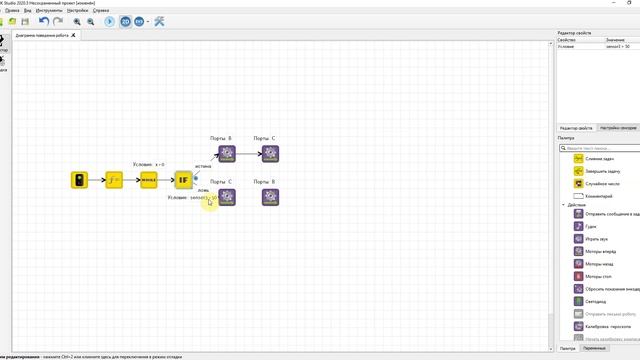The height and width of the screenshot is (360, 640).
Task: Switch to the Переменные bottom tab
Action: coord(594,349)
